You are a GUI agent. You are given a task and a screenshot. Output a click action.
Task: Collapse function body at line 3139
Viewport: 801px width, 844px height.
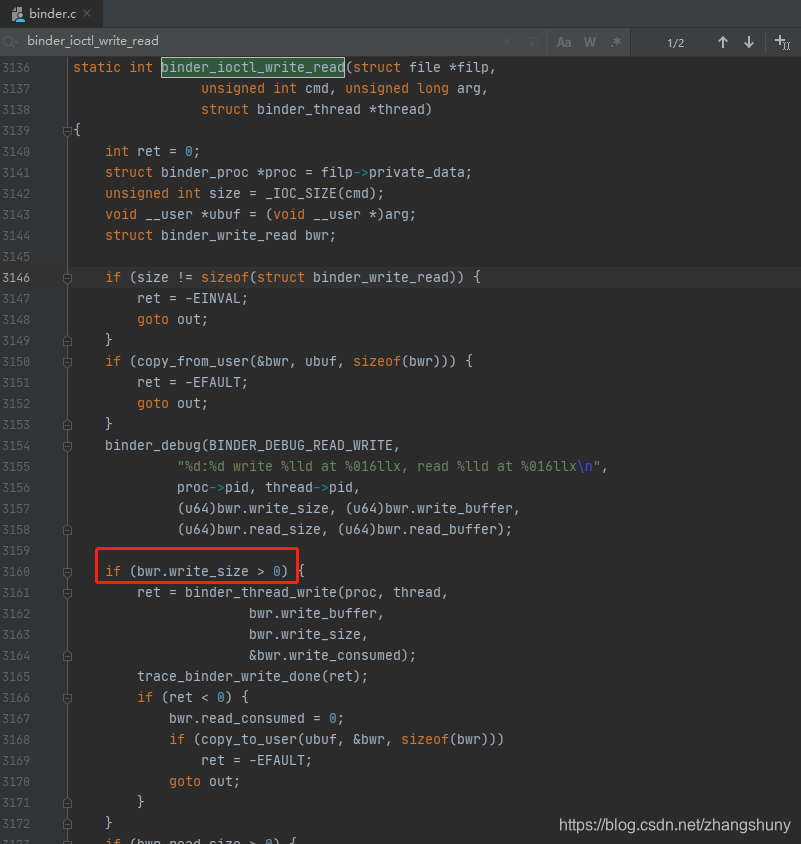(67, 131)
